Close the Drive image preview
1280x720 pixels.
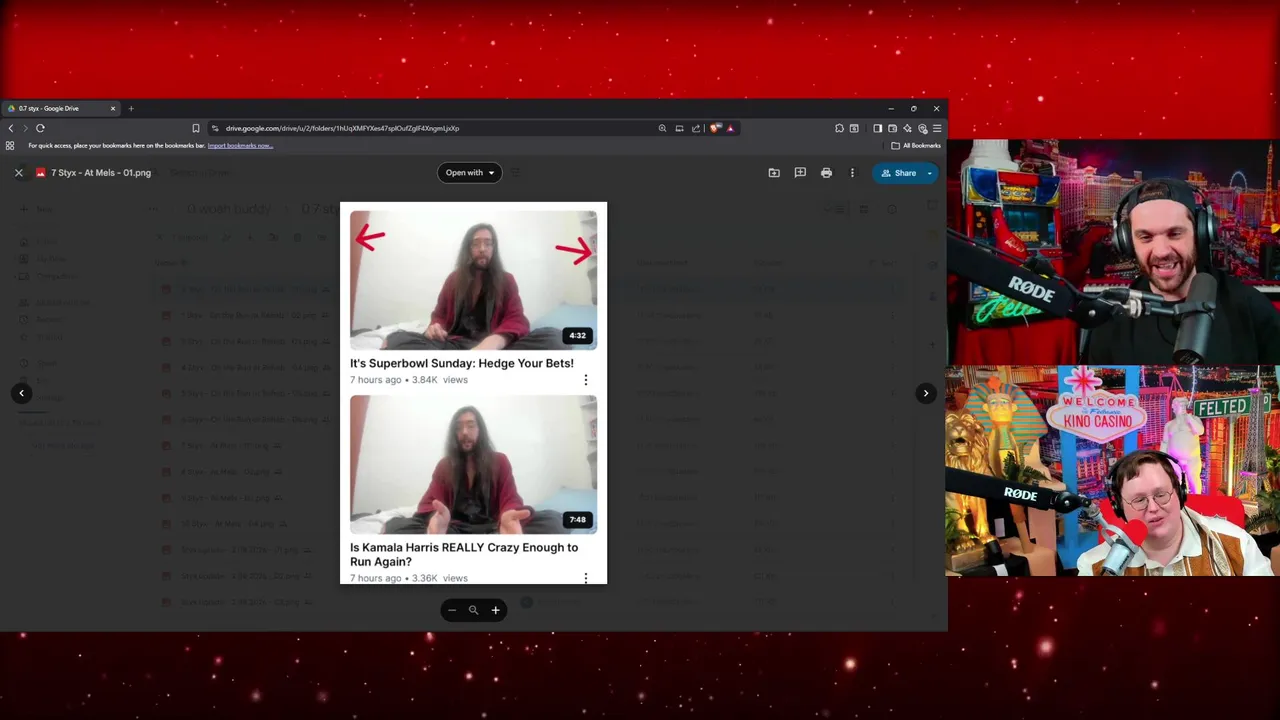pyautogui.click(x=18, y=173)
